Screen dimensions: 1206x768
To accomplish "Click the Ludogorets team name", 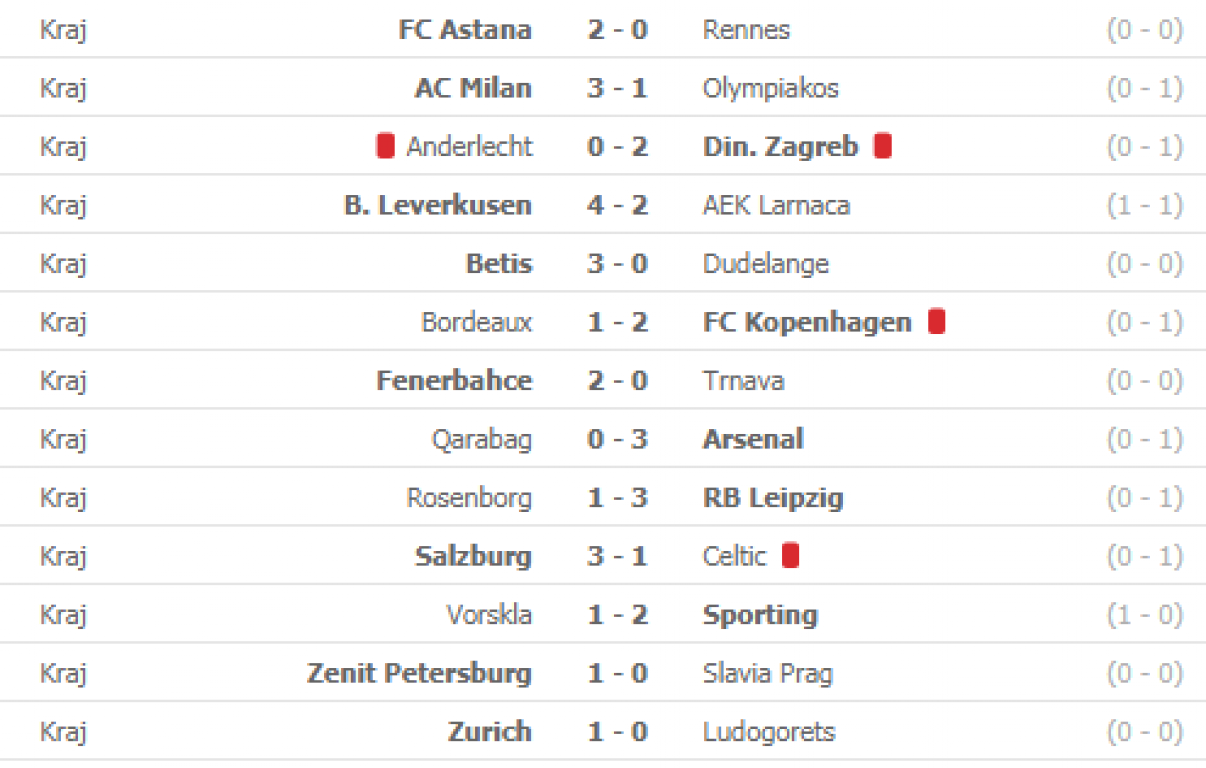I will [x=769, y=731].
